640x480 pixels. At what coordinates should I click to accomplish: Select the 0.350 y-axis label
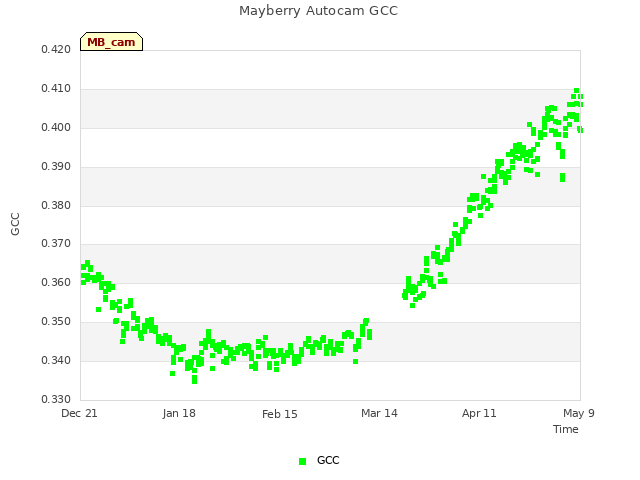tap(56, 322)
